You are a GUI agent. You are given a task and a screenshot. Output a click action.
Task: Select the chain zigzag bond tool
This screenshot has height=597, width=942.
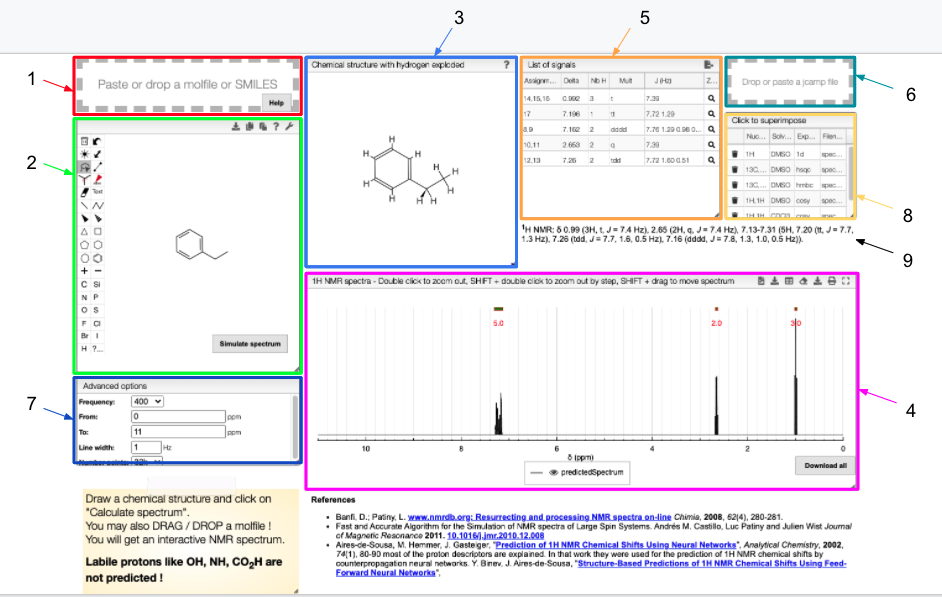[x=97, y=205]
